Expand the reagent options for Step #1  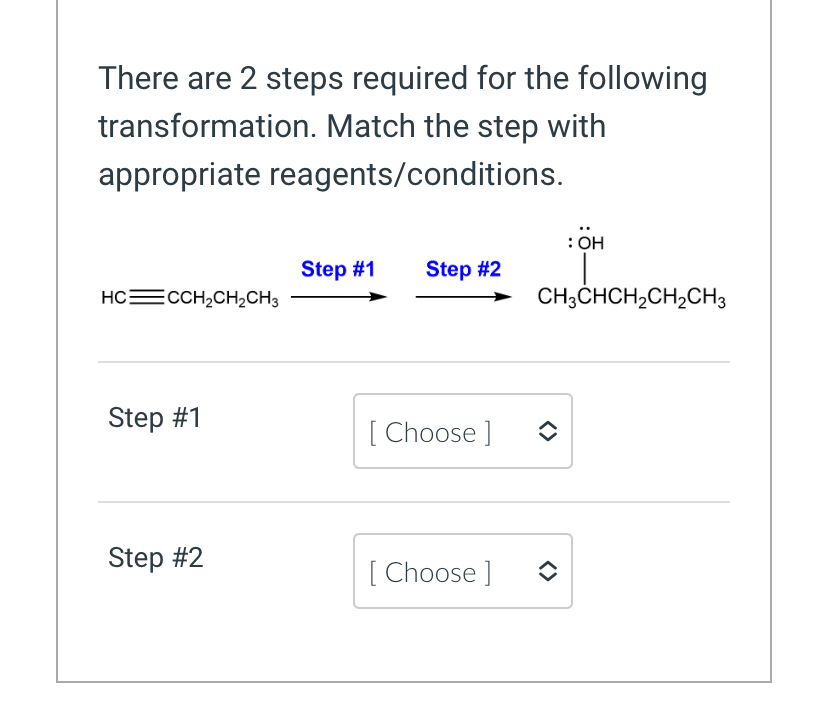pos(463,431)
